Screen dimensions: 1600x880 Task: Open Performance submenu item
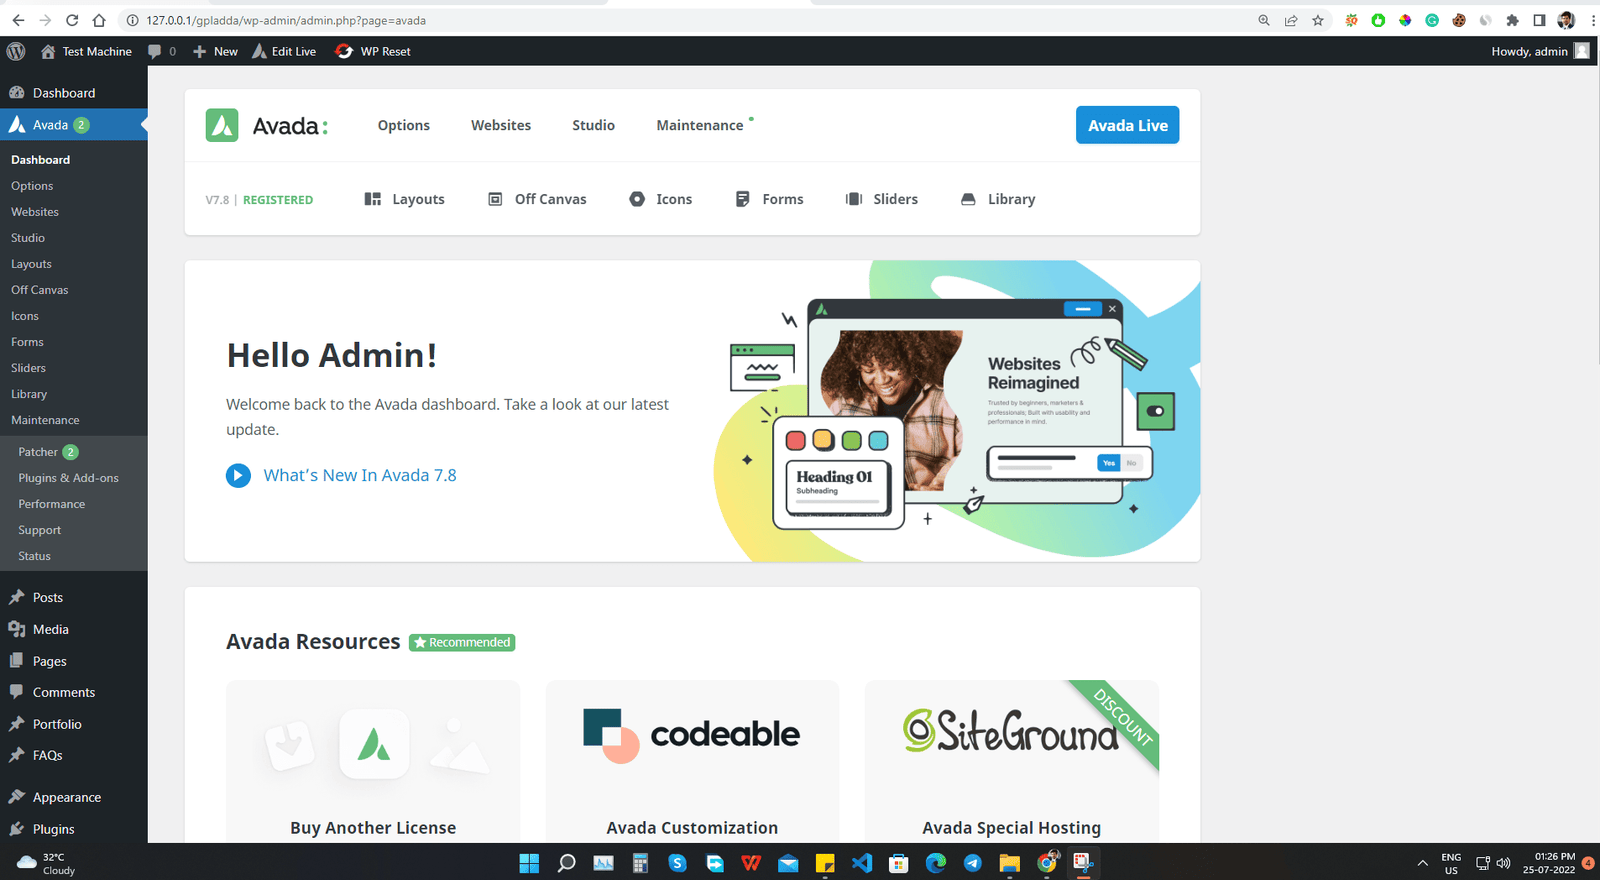pos(51,504)
